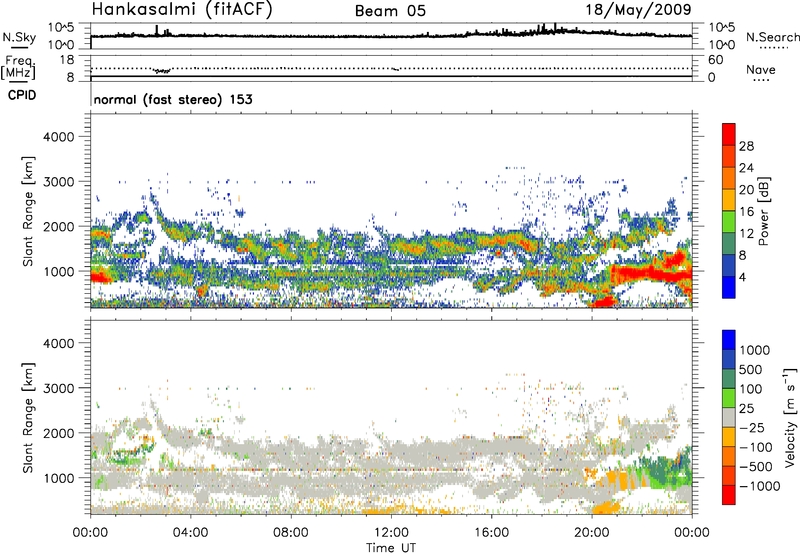Viewport: 800px width, 554px height.
Task: Click the '60' tick on right frequency axis
Action: 715,60
